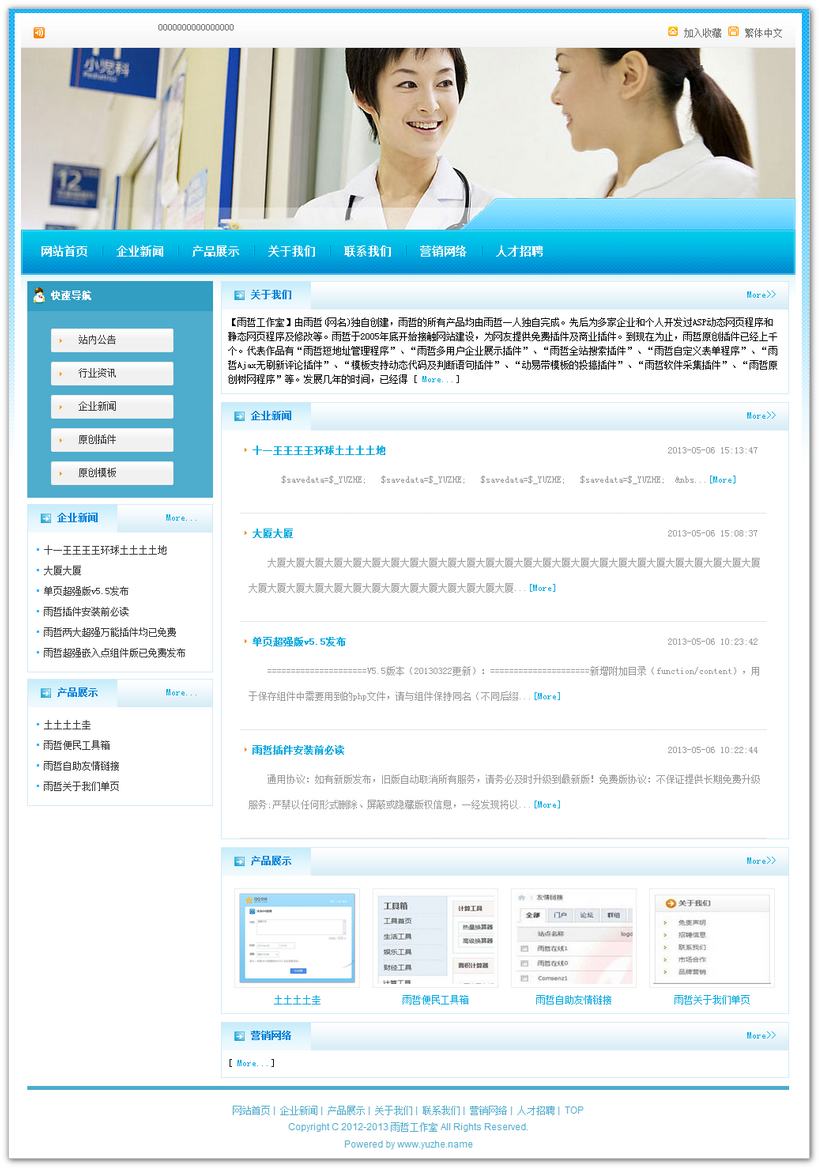Click [More] after the 大厦大厦 news excerpt
This screenshot has width=819, height=1168.
(543, 588)
